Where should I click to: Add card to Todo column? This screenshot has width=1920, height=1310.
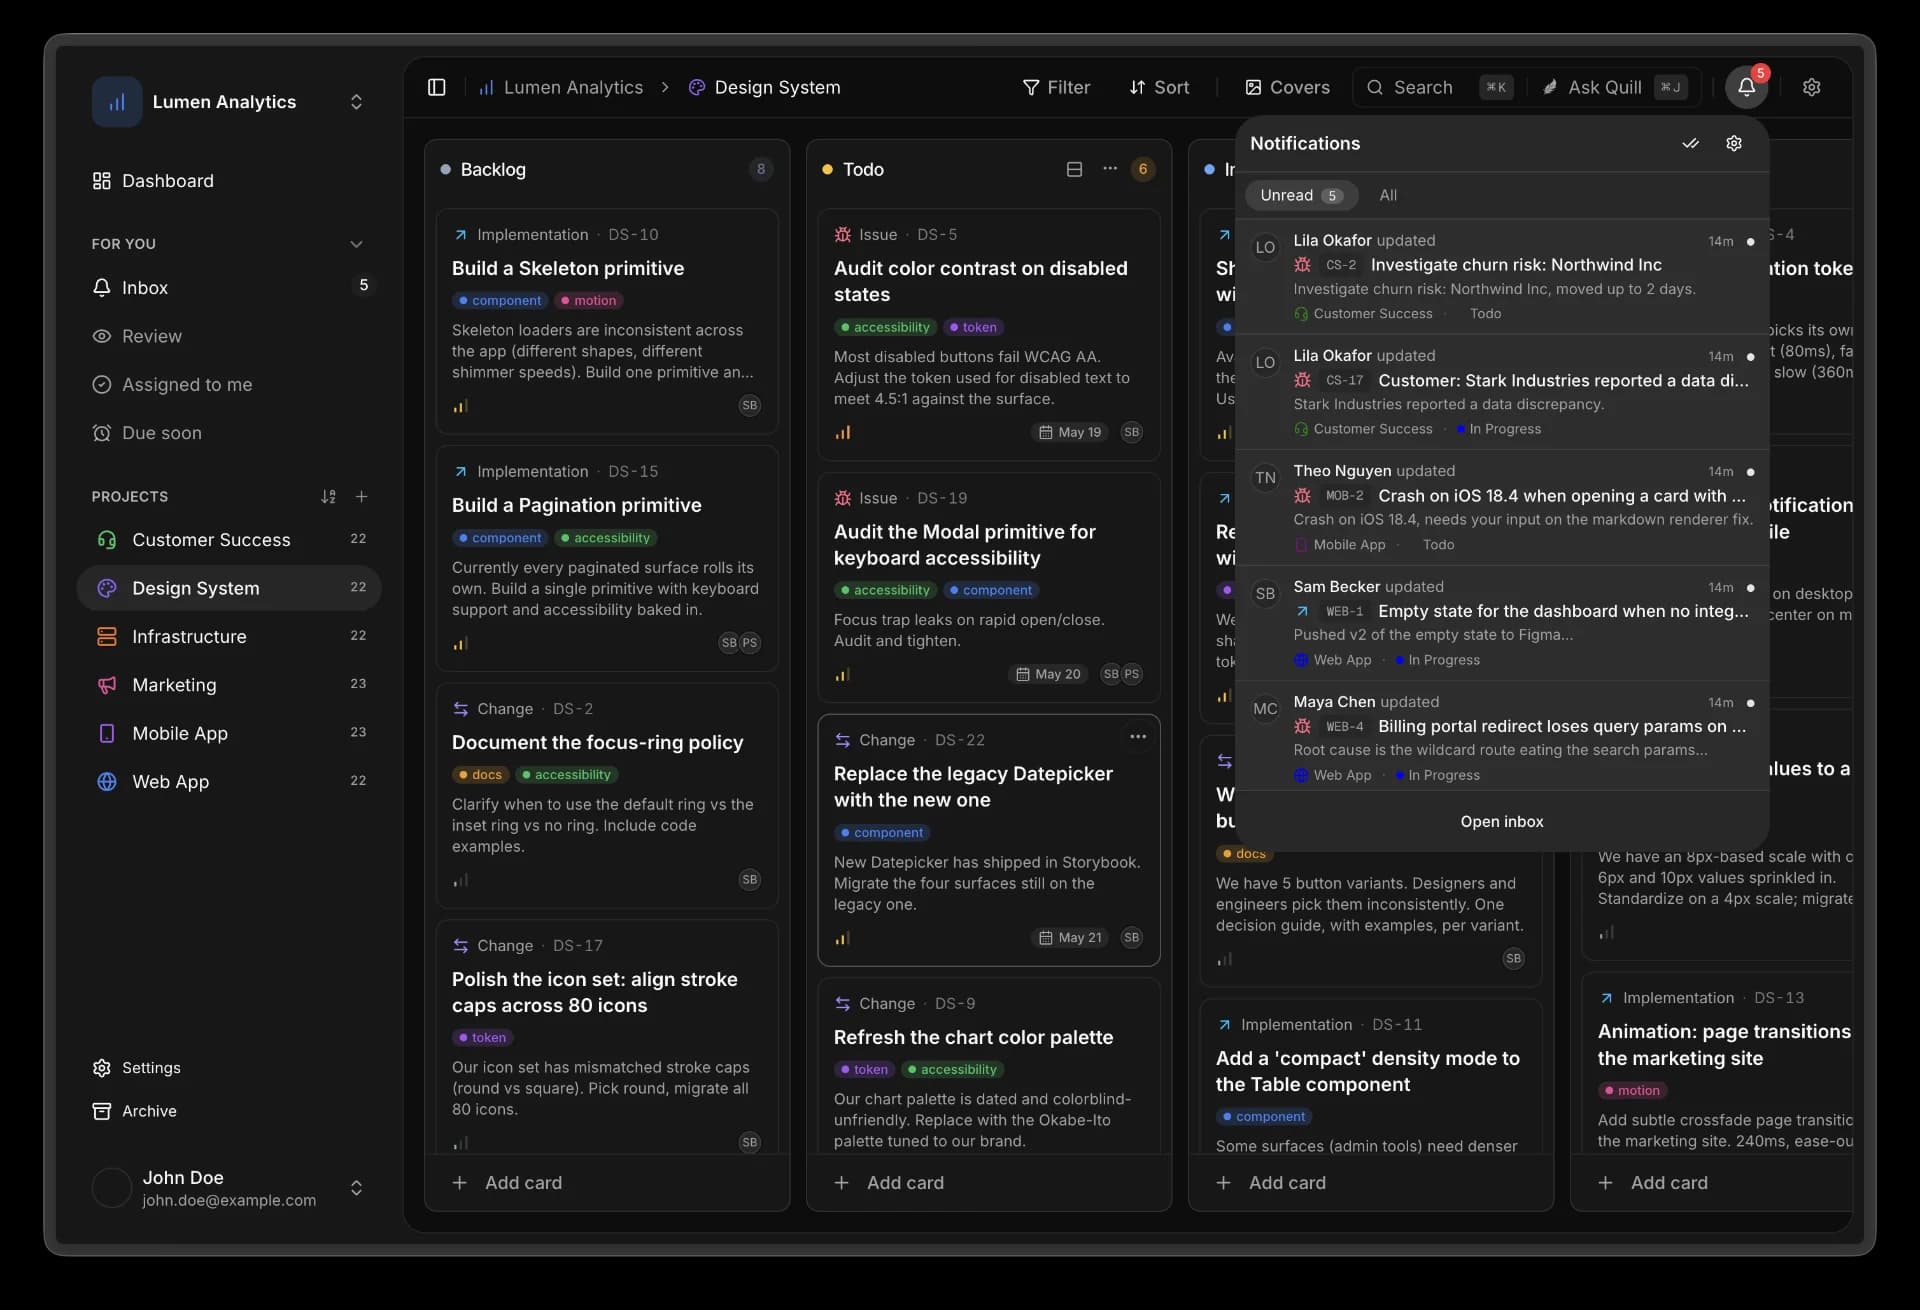click(x=988, y=1183)
